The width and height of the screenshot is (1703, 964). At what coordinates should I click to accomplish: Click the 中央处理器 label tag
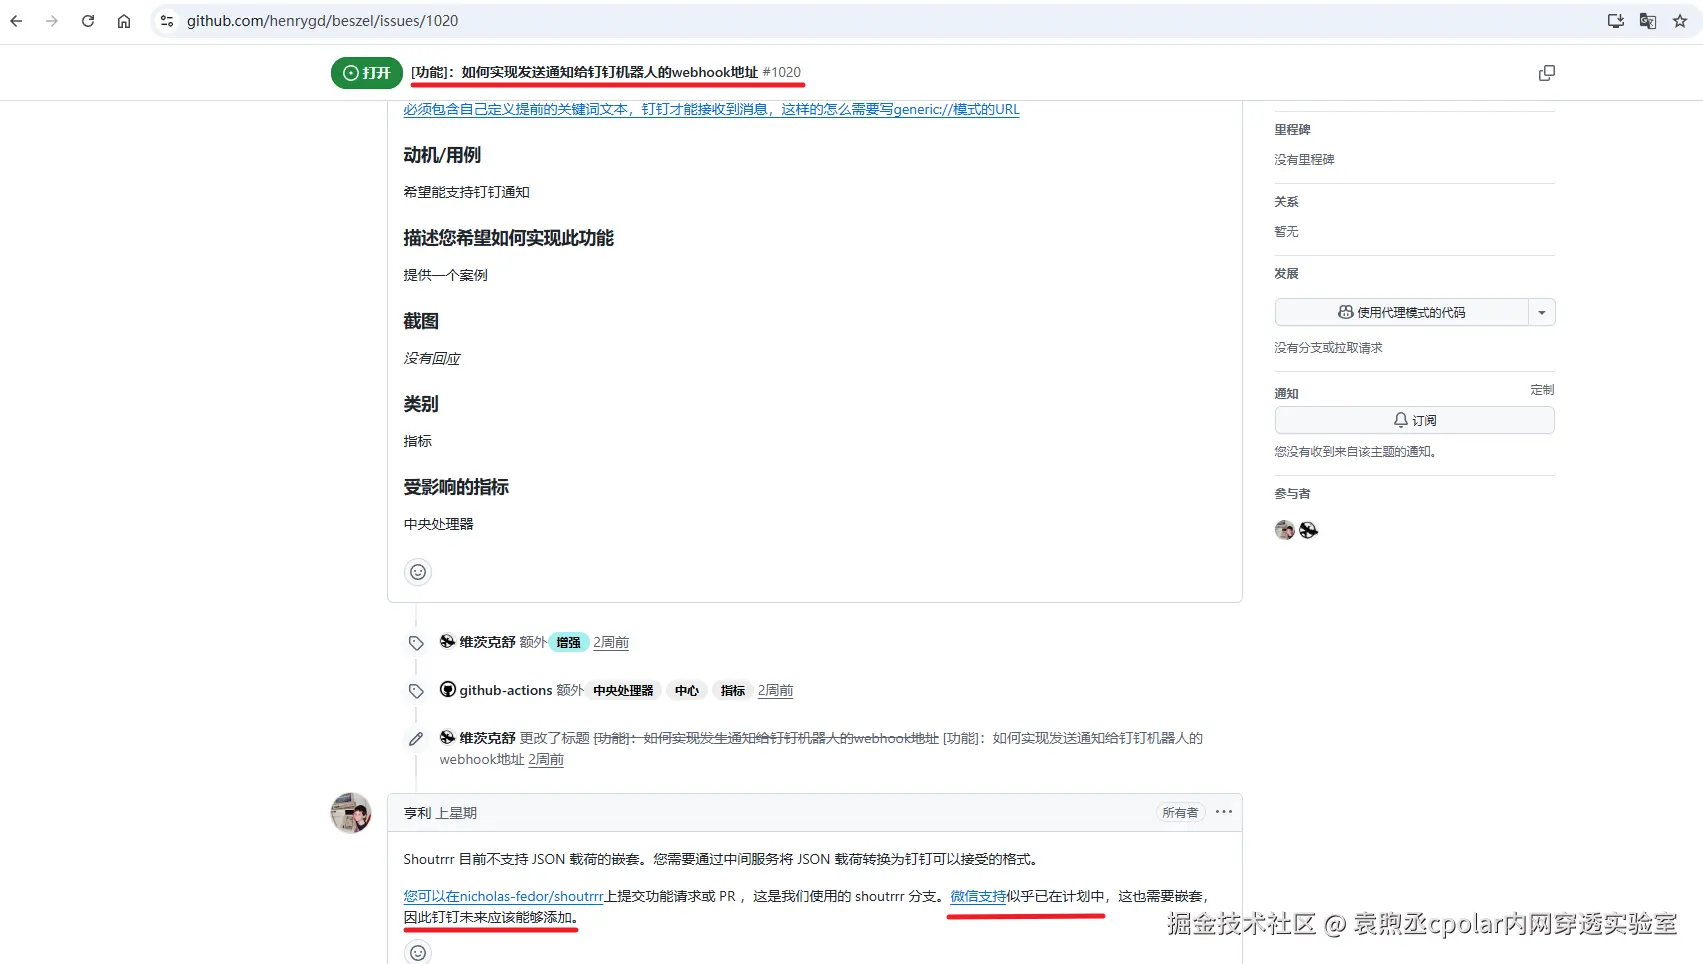coord(623,691)
